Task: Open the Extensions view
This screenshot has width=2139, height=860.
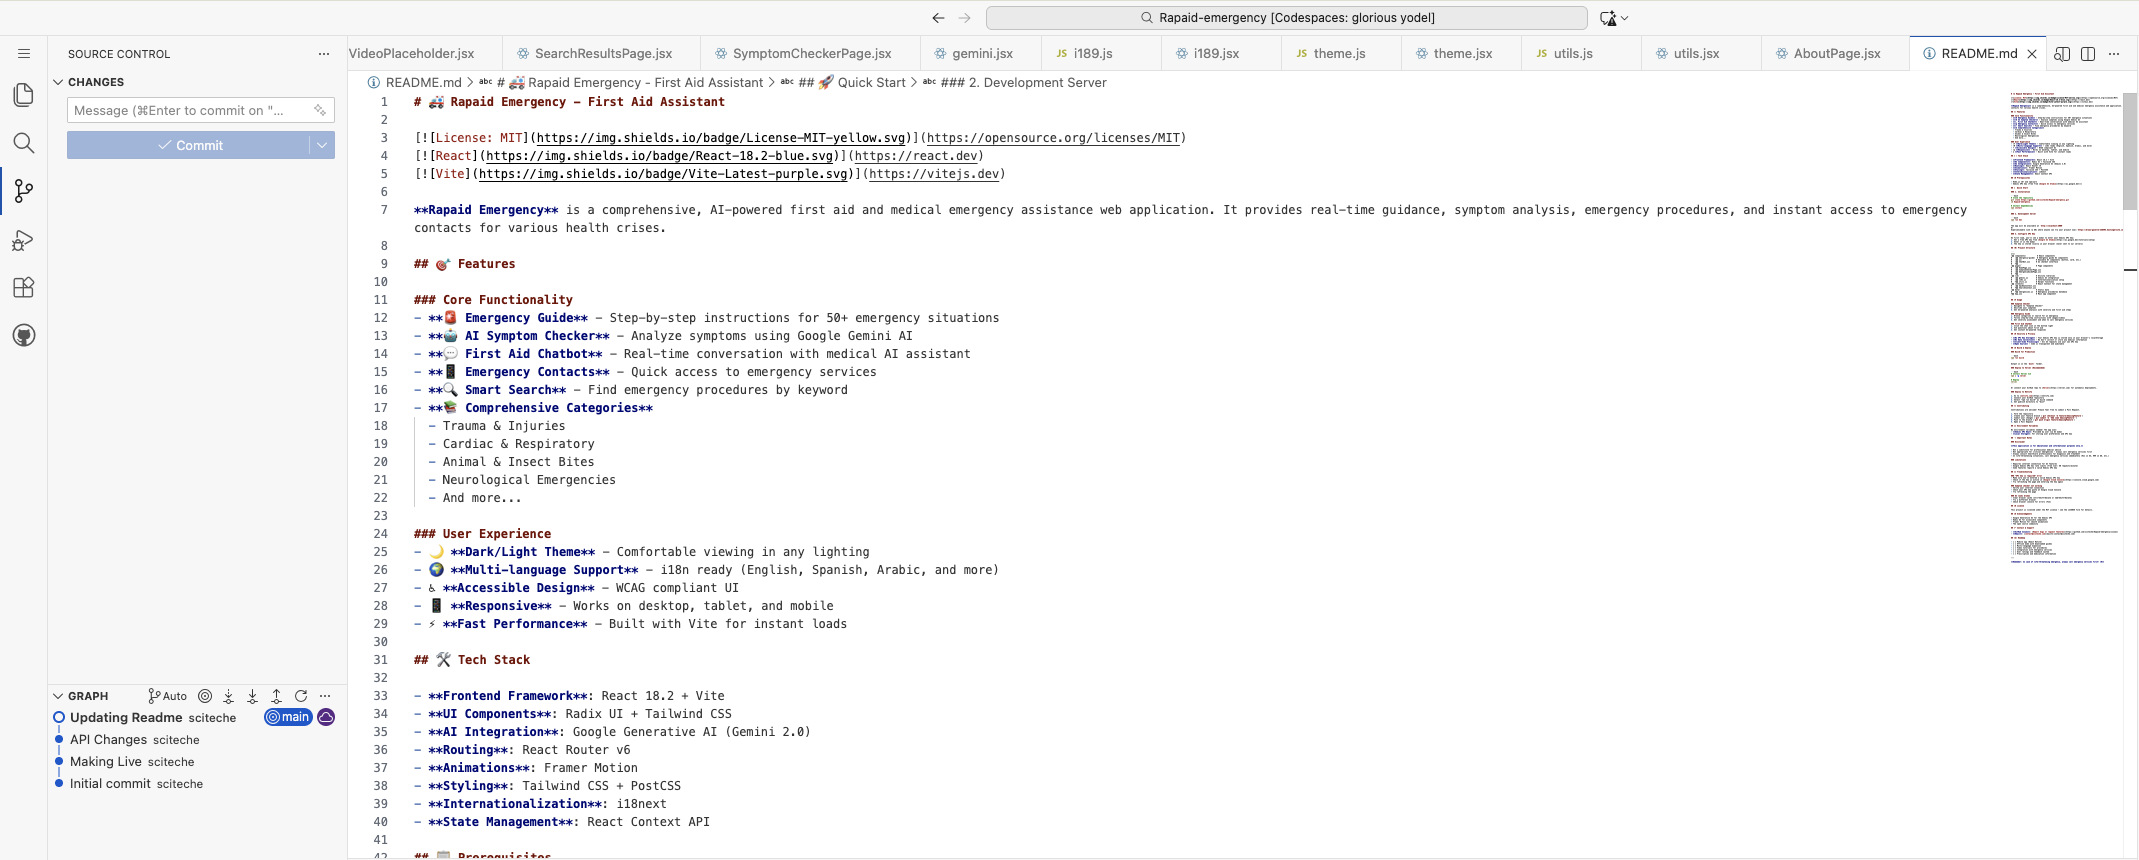Action: [24, 288]
